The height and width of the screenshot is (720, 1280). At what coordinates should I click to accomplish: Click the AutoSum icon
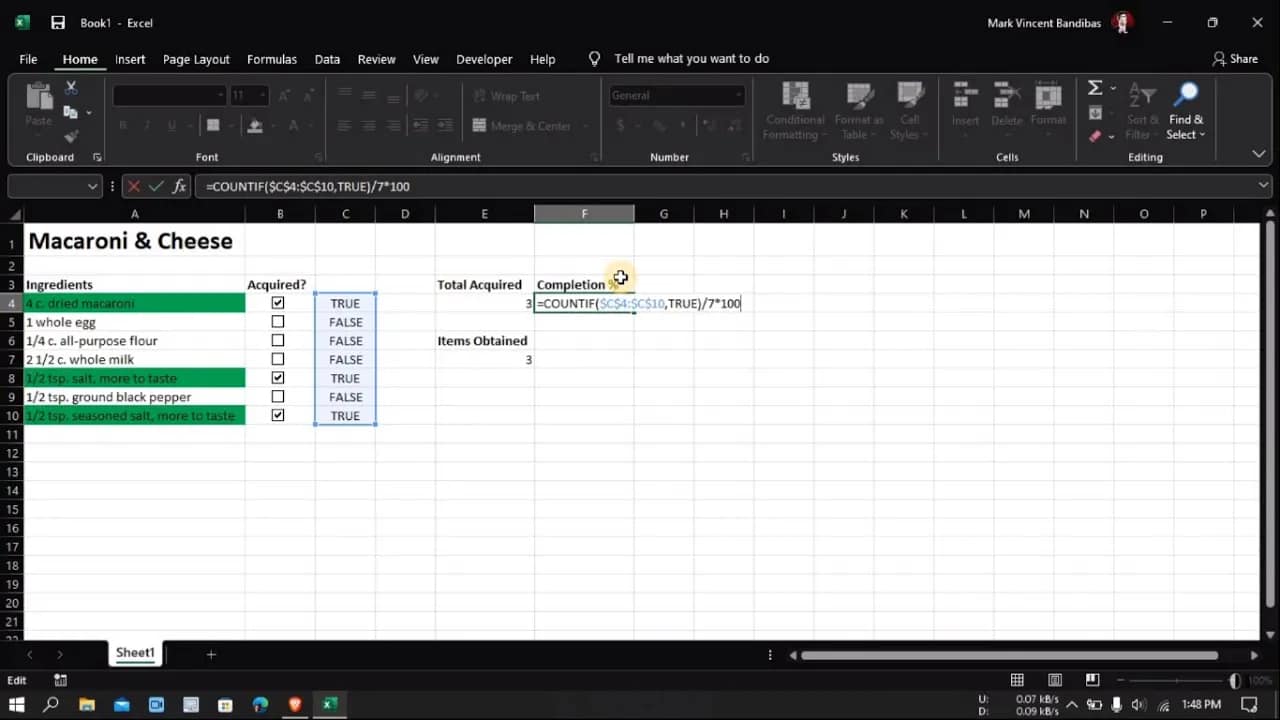(x=1092, y=87)
